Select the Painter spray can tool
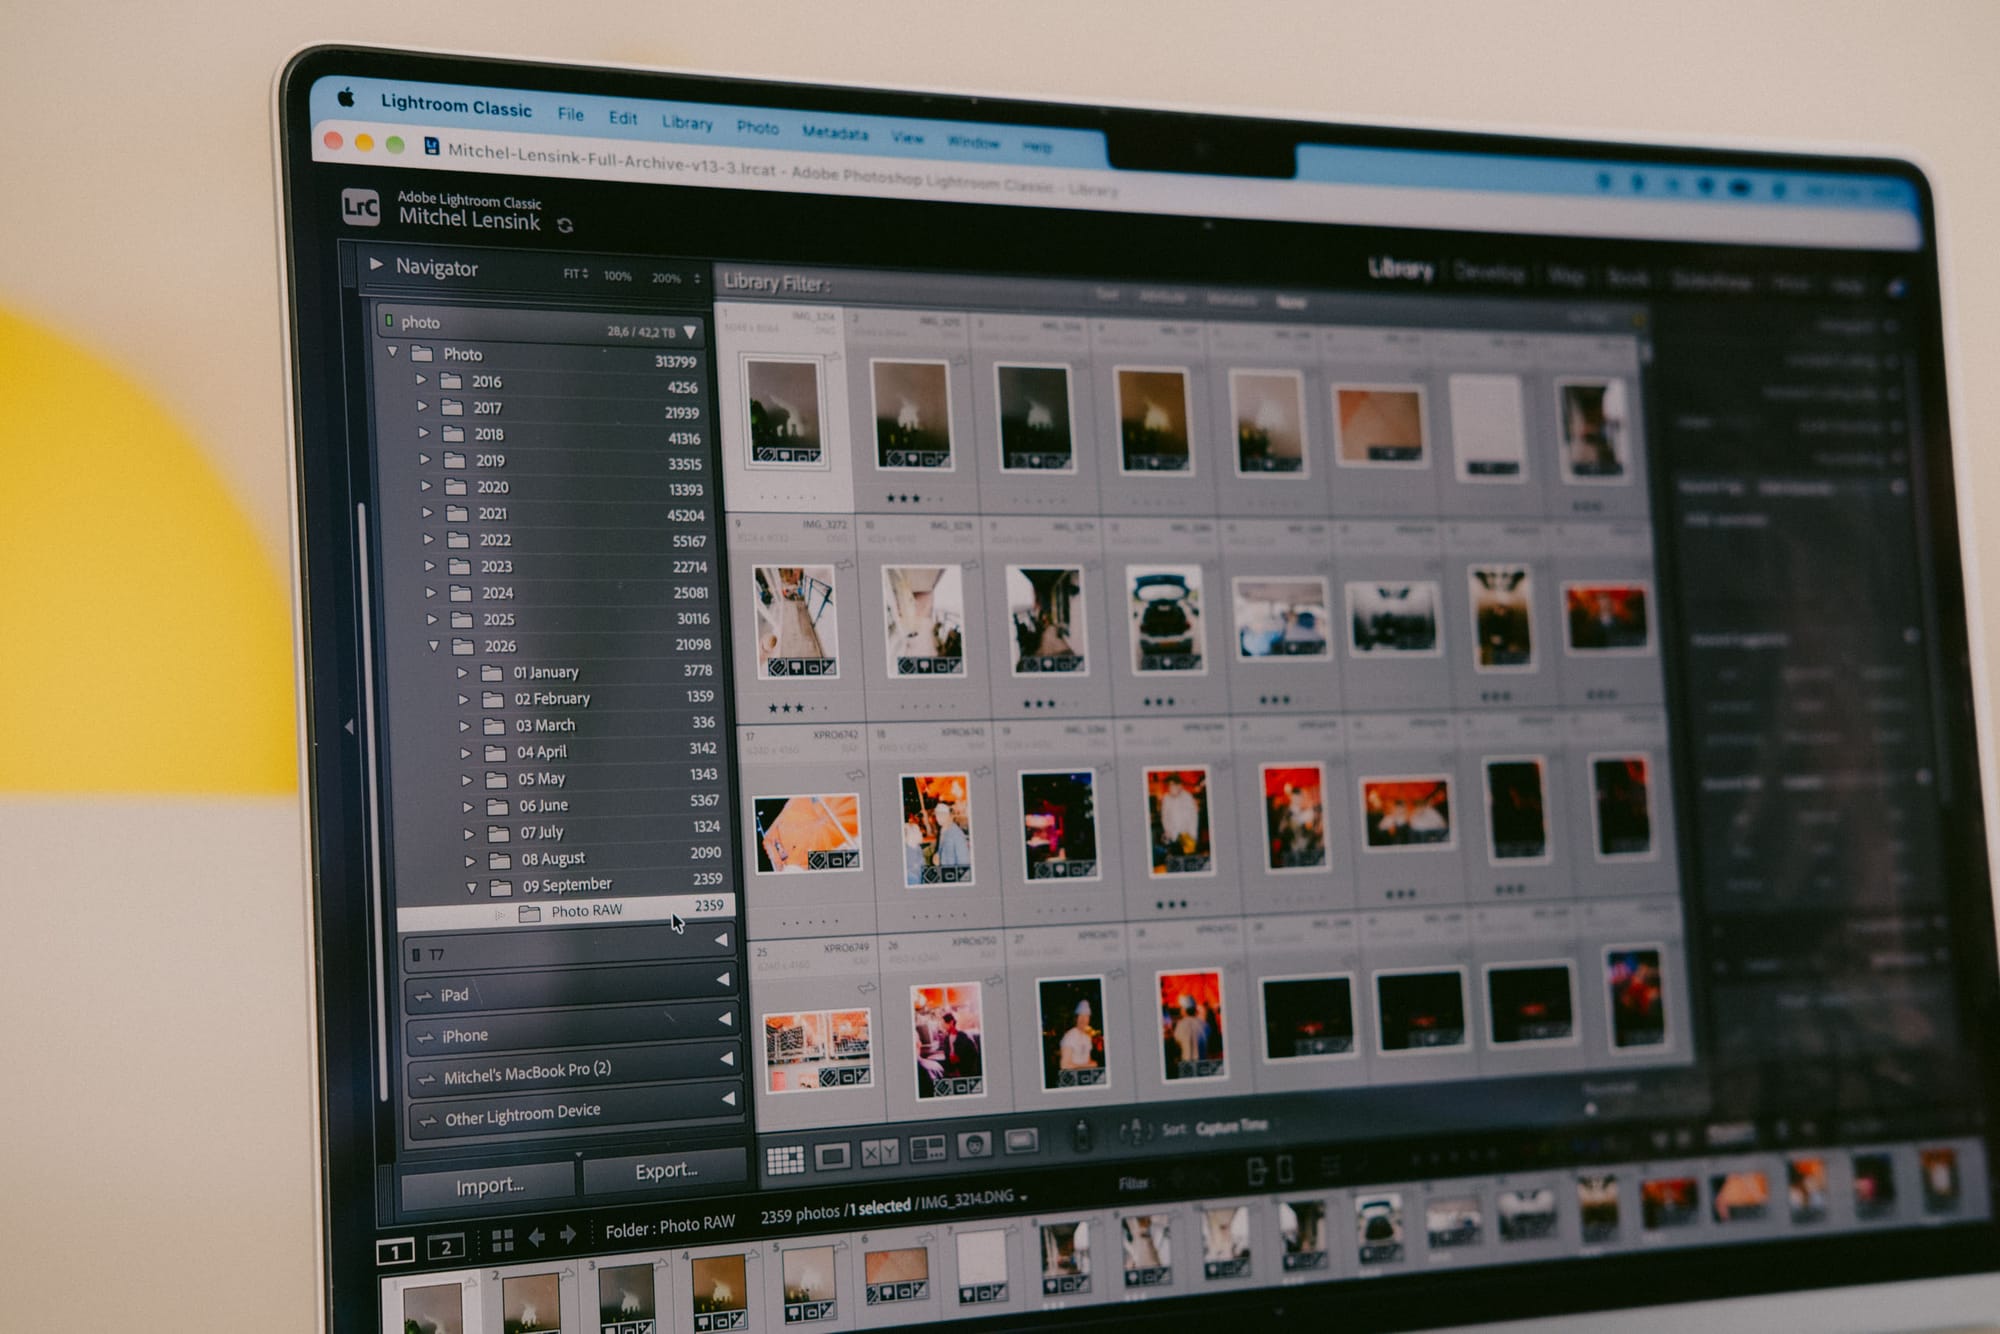The height and width of the screenshot is (1334, 2000). [1082, 1136]
